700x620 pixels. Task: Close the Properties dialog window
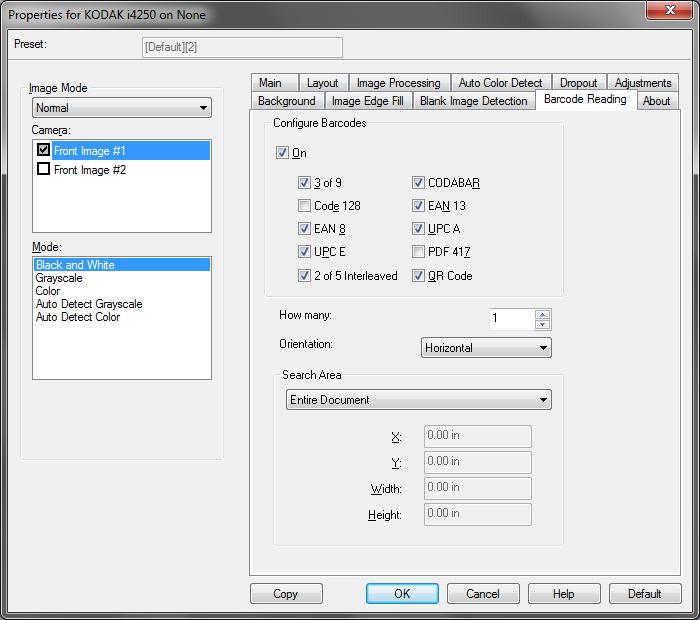[669, 10]
